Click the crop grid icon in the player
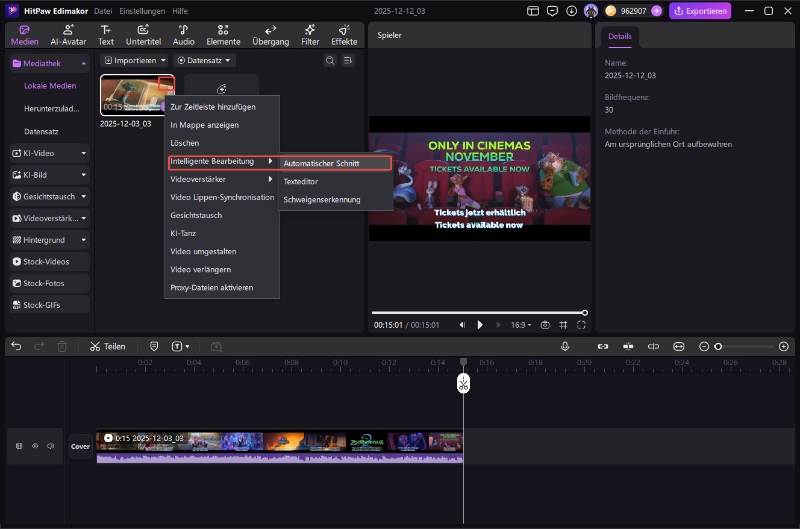 click(563, 325)
